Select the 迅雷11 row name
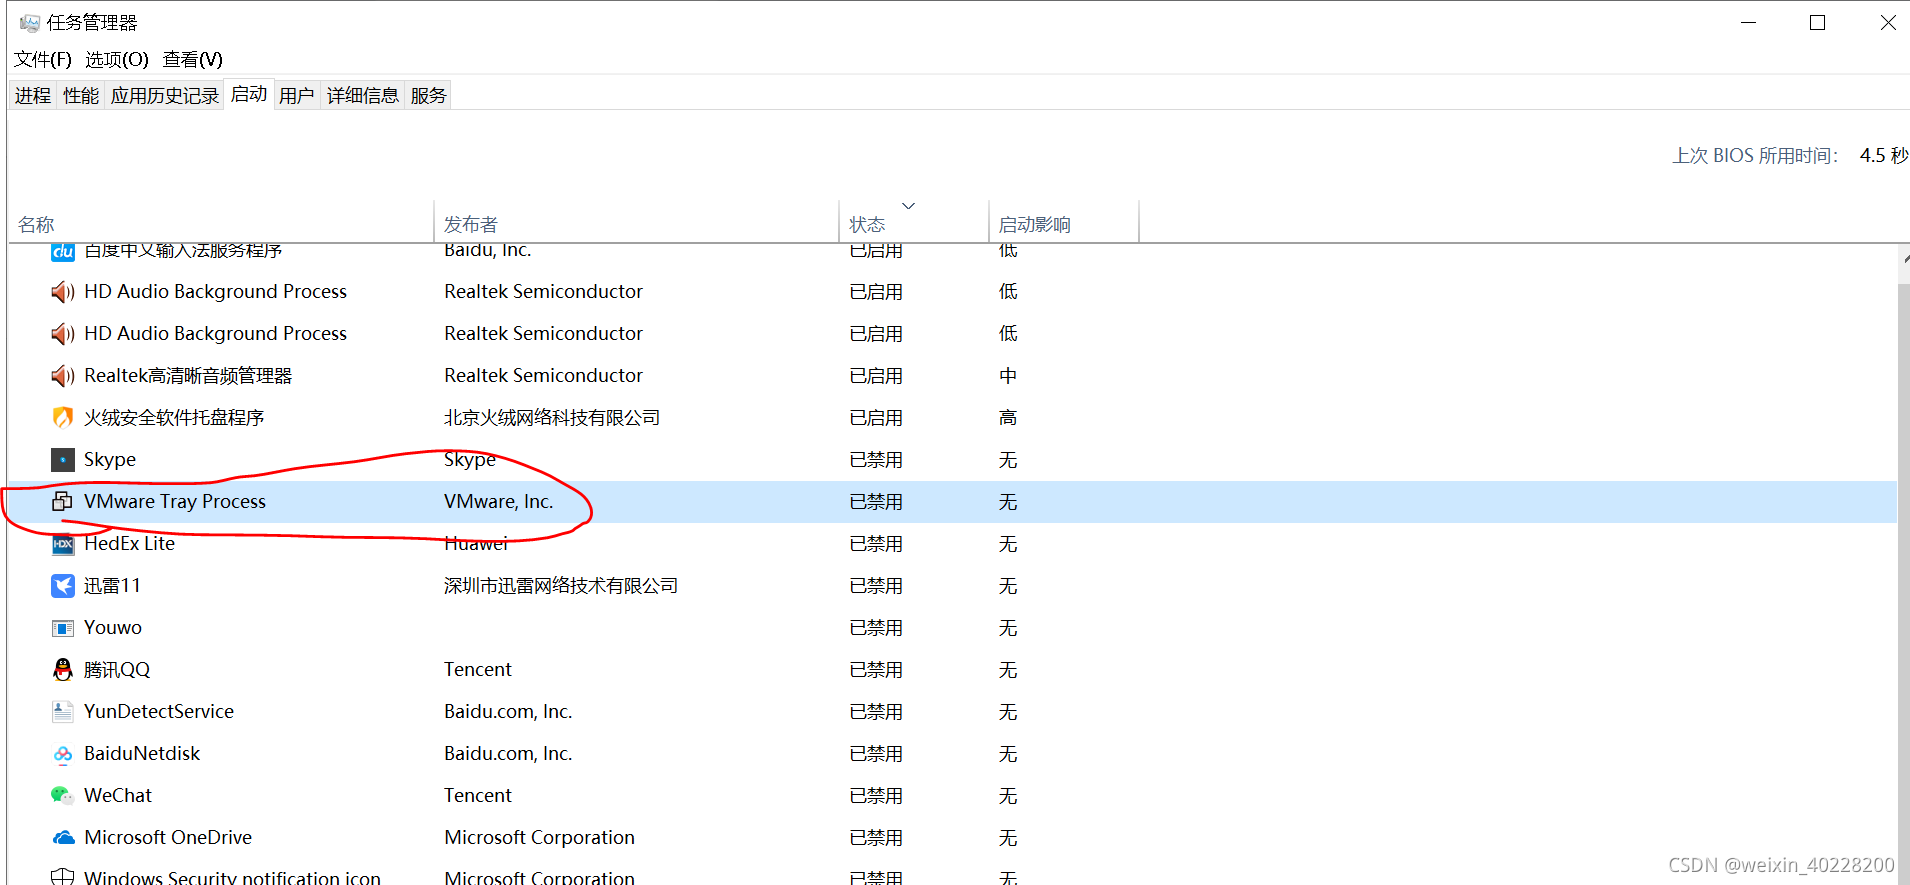This screenshot has height=885, width=1910. (112, 586)
